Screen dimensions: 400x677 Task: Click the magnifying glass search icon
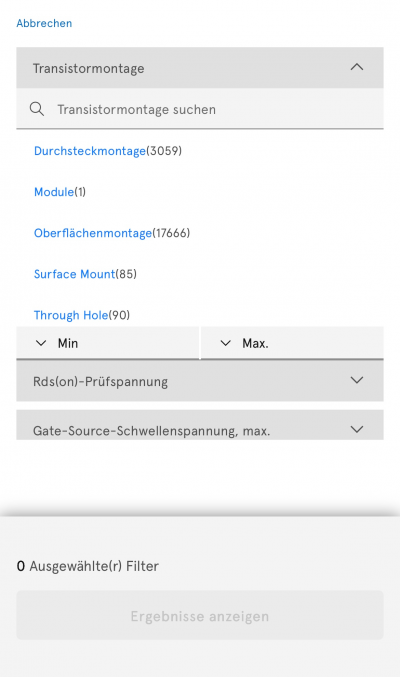pos(37,109)
